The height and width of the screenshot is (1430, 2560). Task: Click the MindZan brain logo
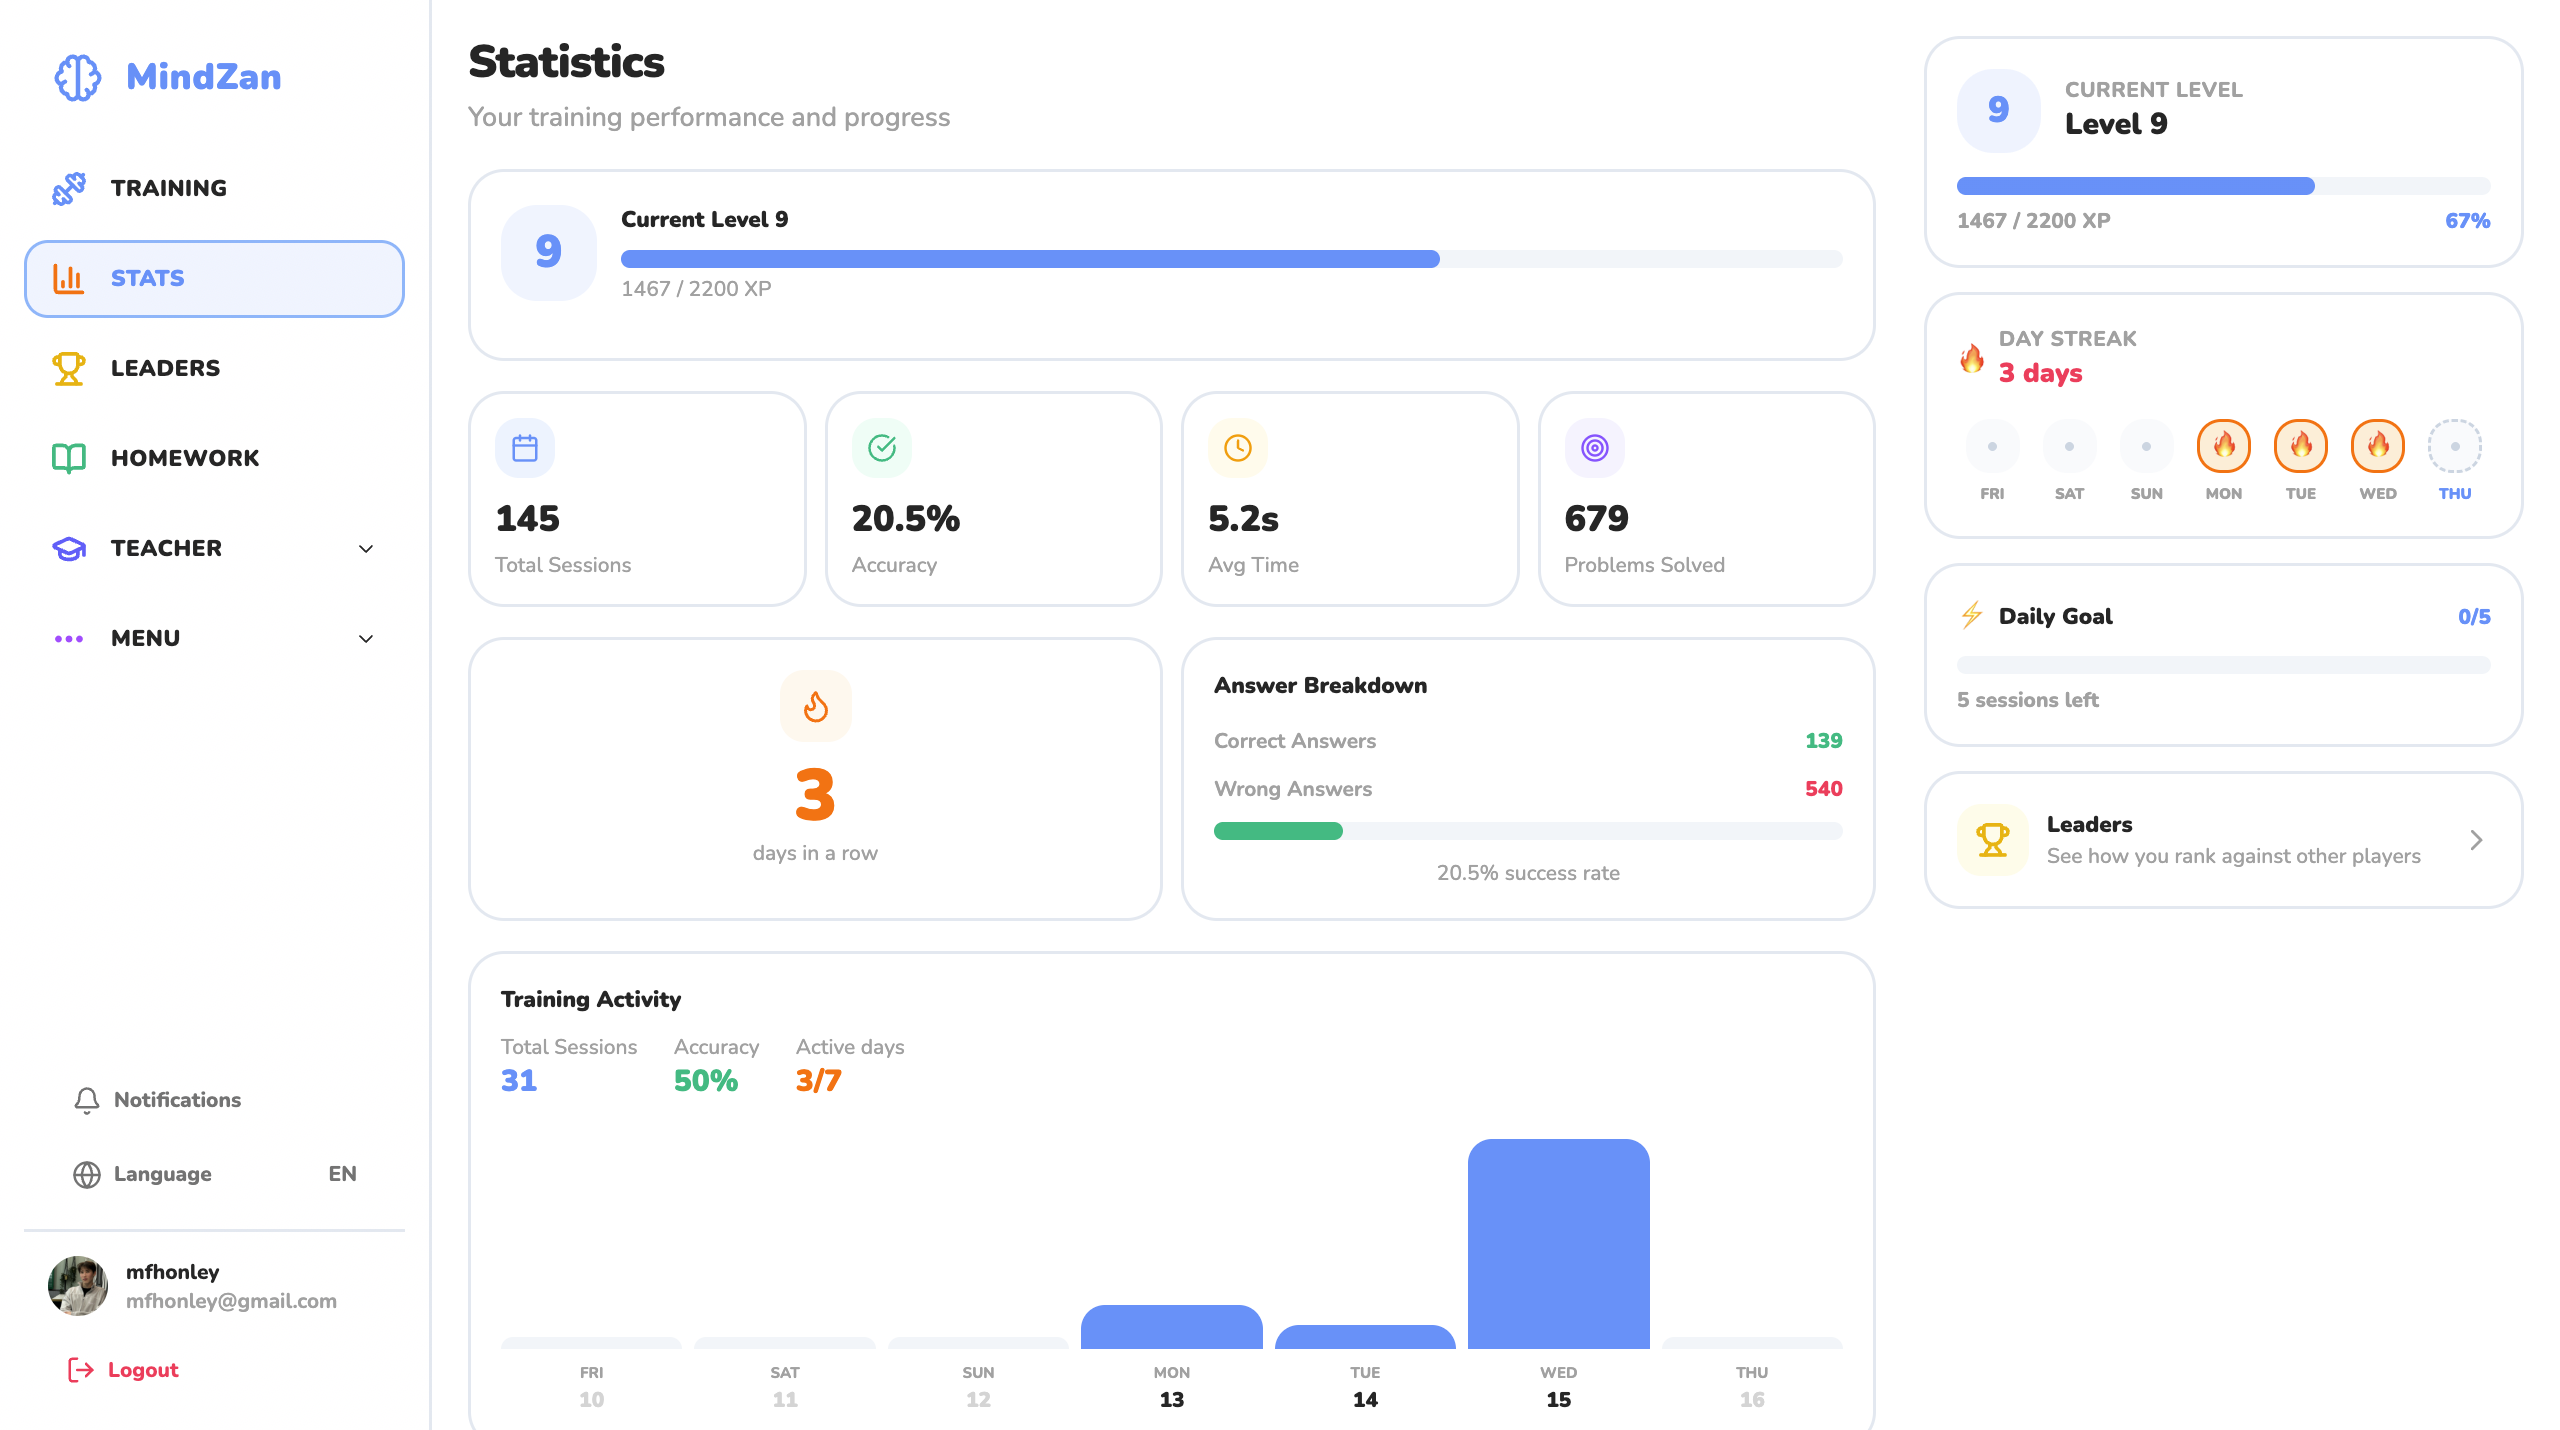click(78, 77)
